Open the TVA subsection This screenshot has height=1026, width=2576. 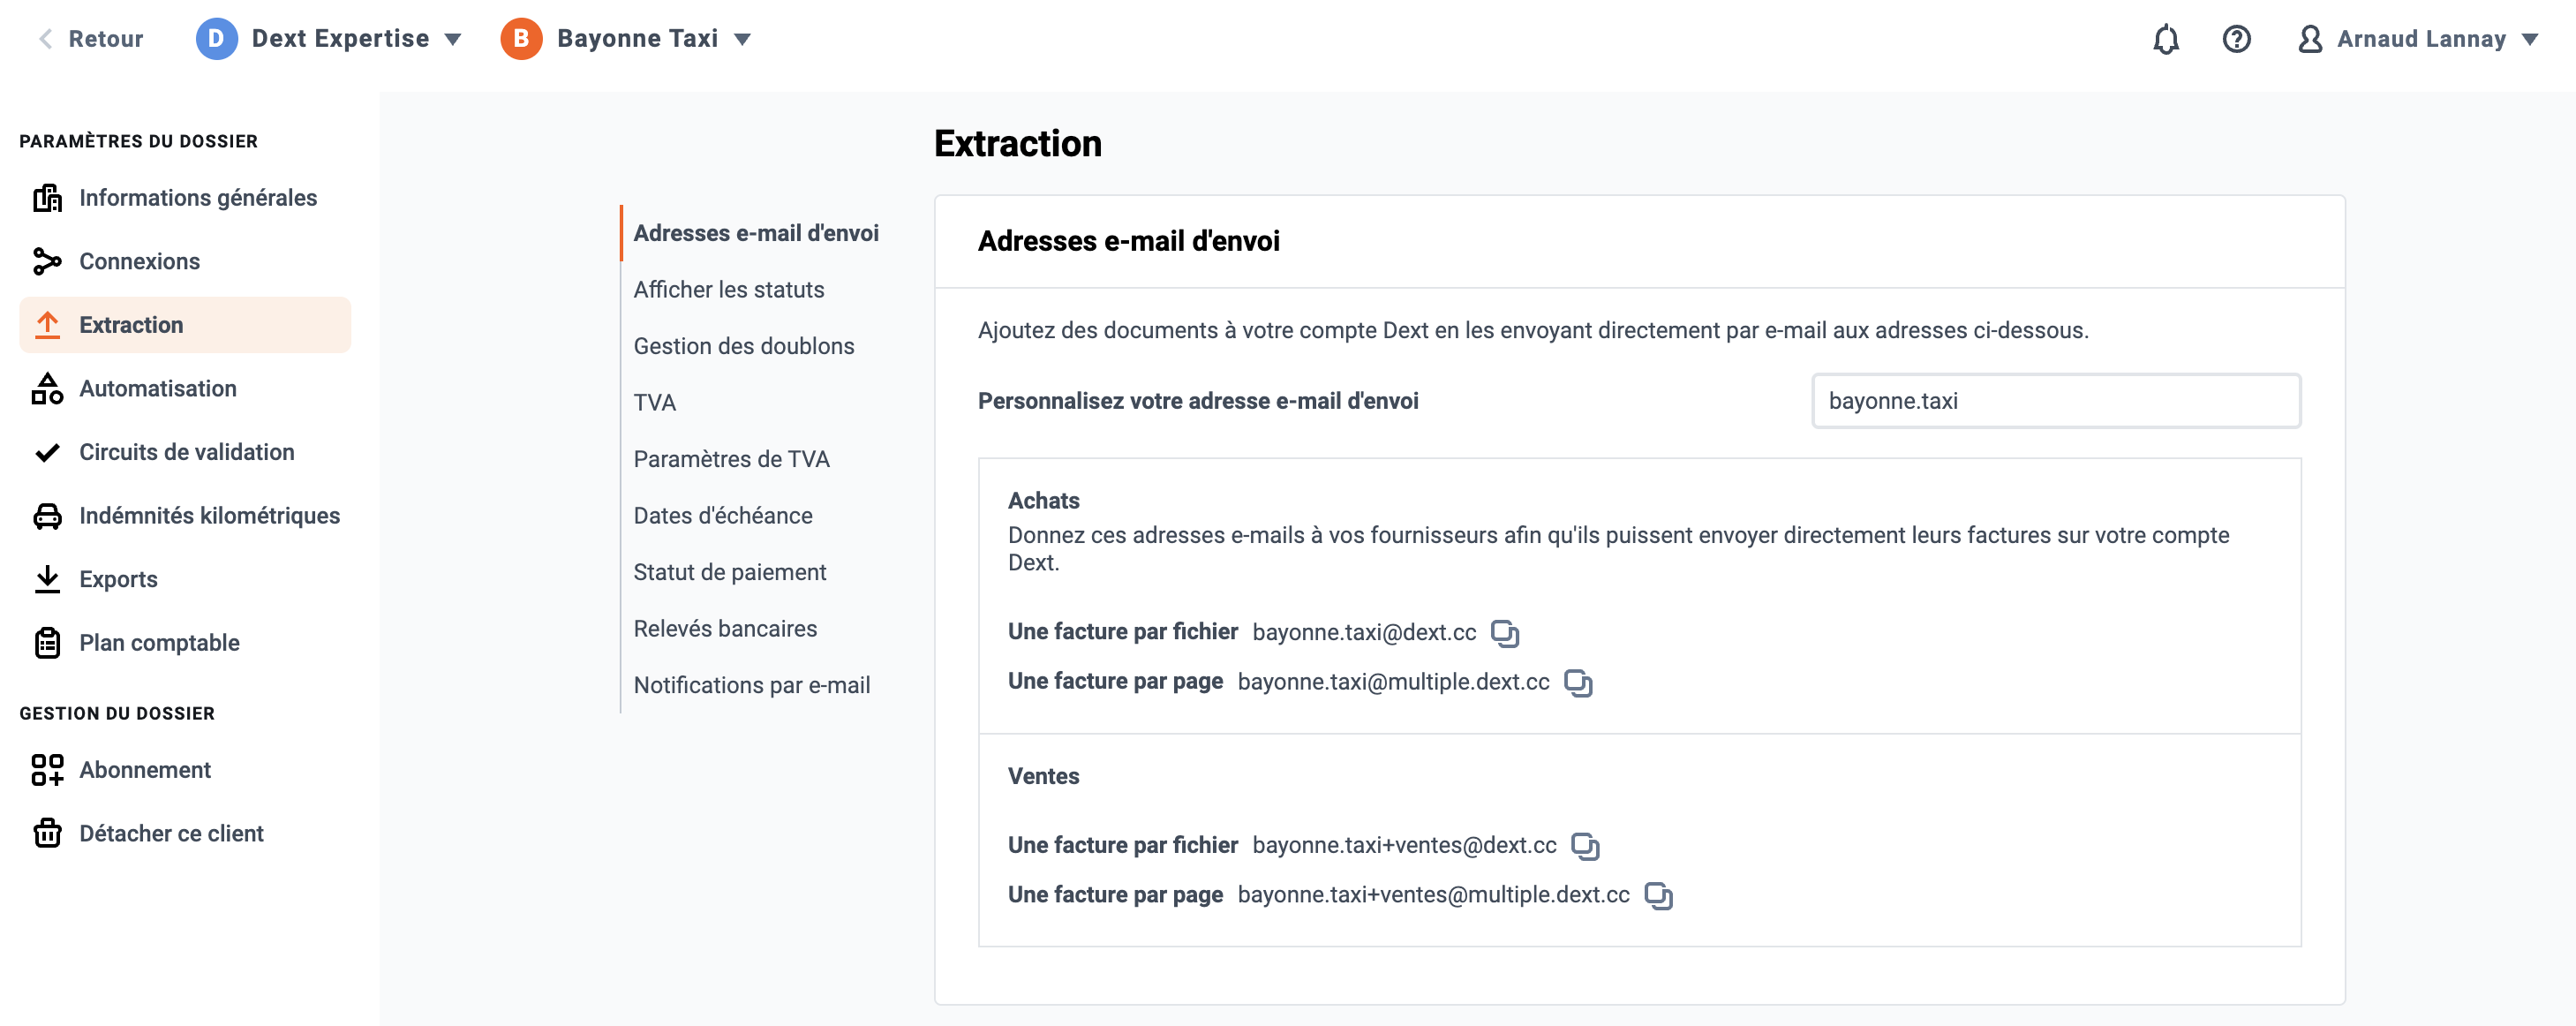(654, 403)
